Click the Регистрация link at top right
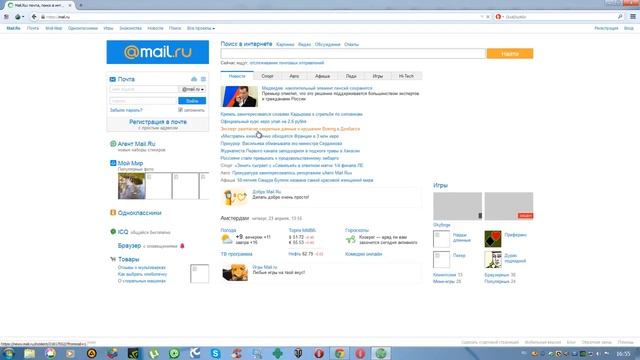 (606, 28)
